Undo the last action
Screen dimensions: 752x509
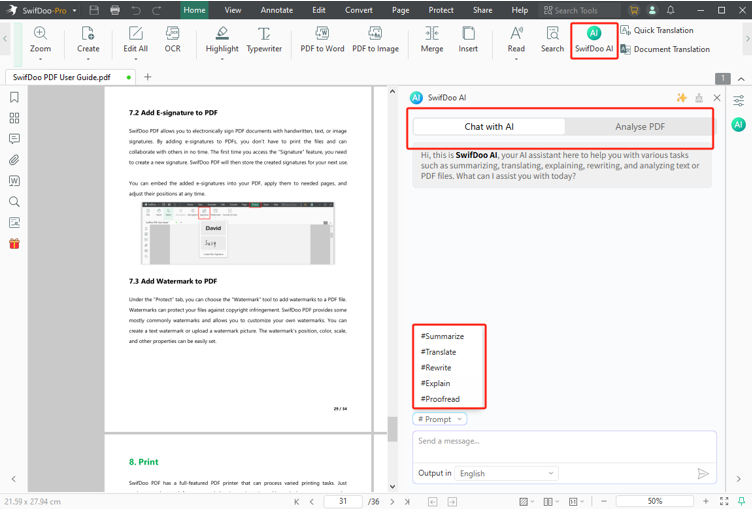pyautogui.click(x=136, y=10)
